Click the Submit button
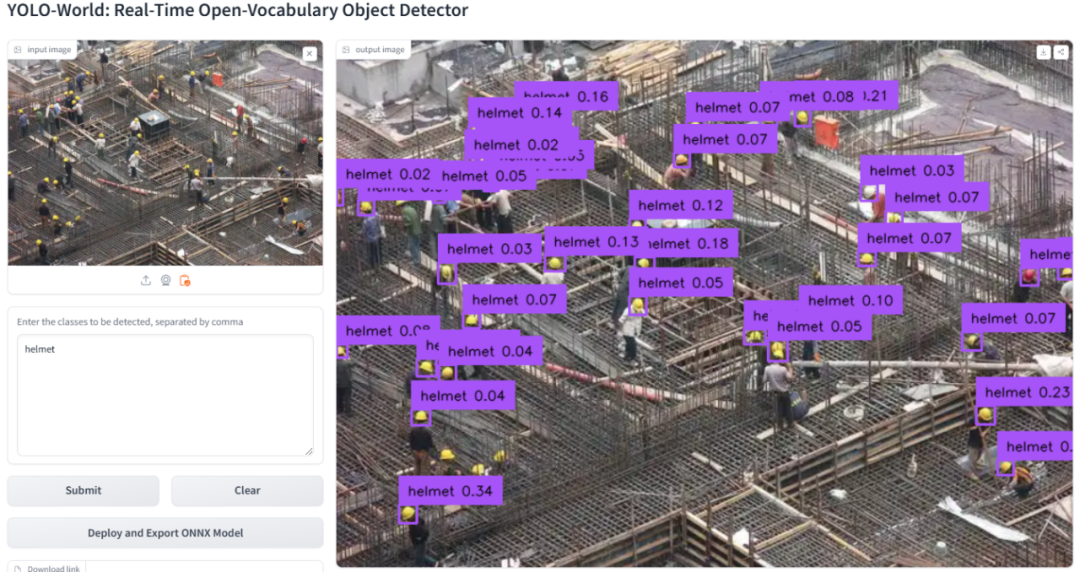 click(x=83, y=491)
